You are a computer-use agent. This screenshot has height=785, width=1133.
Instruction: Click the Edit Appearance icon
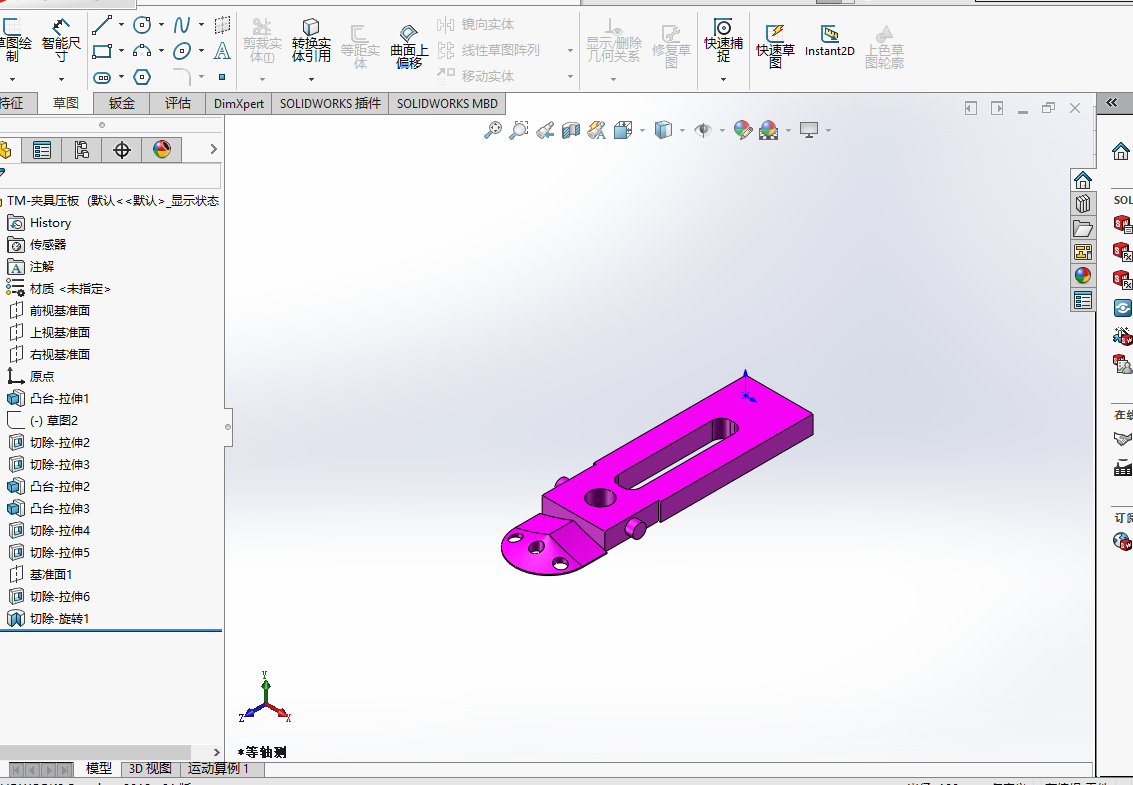[743, 130]
